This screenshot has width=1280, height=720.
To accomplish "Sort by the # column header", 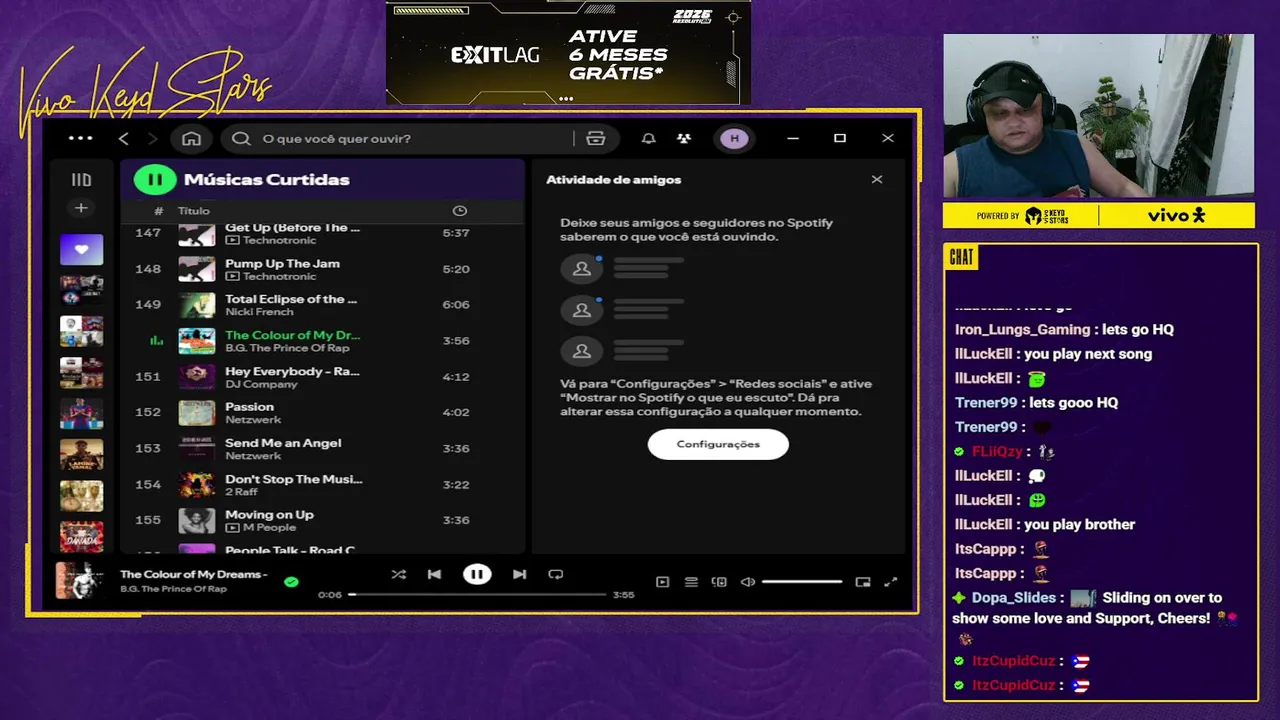I will click(158, 211).
